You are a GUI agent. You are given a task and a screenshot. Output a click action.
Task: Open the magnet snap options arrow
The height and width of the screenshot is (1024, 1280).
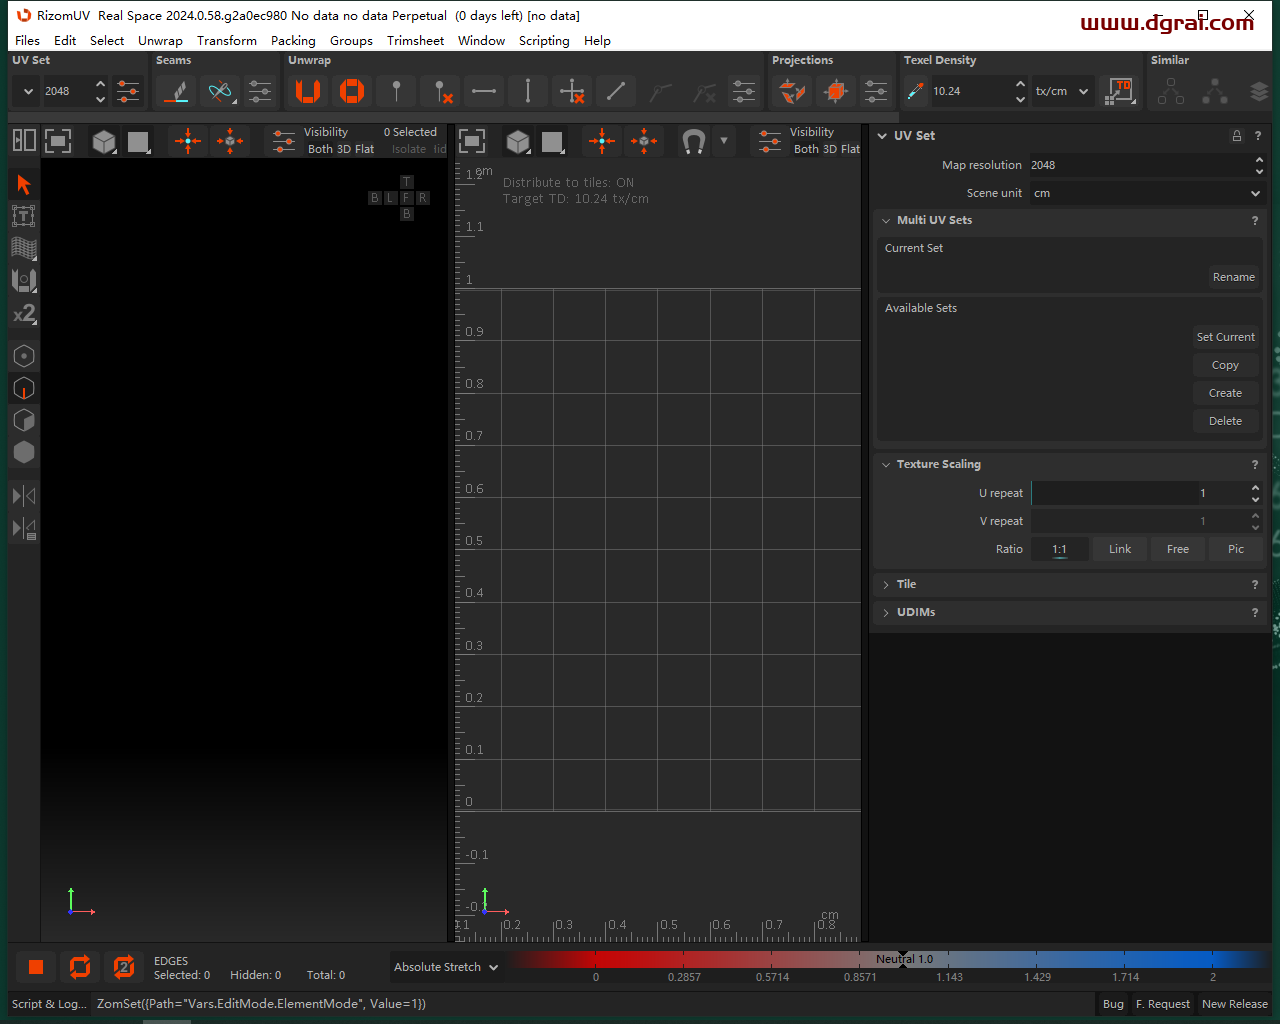[x=724, y=141]
